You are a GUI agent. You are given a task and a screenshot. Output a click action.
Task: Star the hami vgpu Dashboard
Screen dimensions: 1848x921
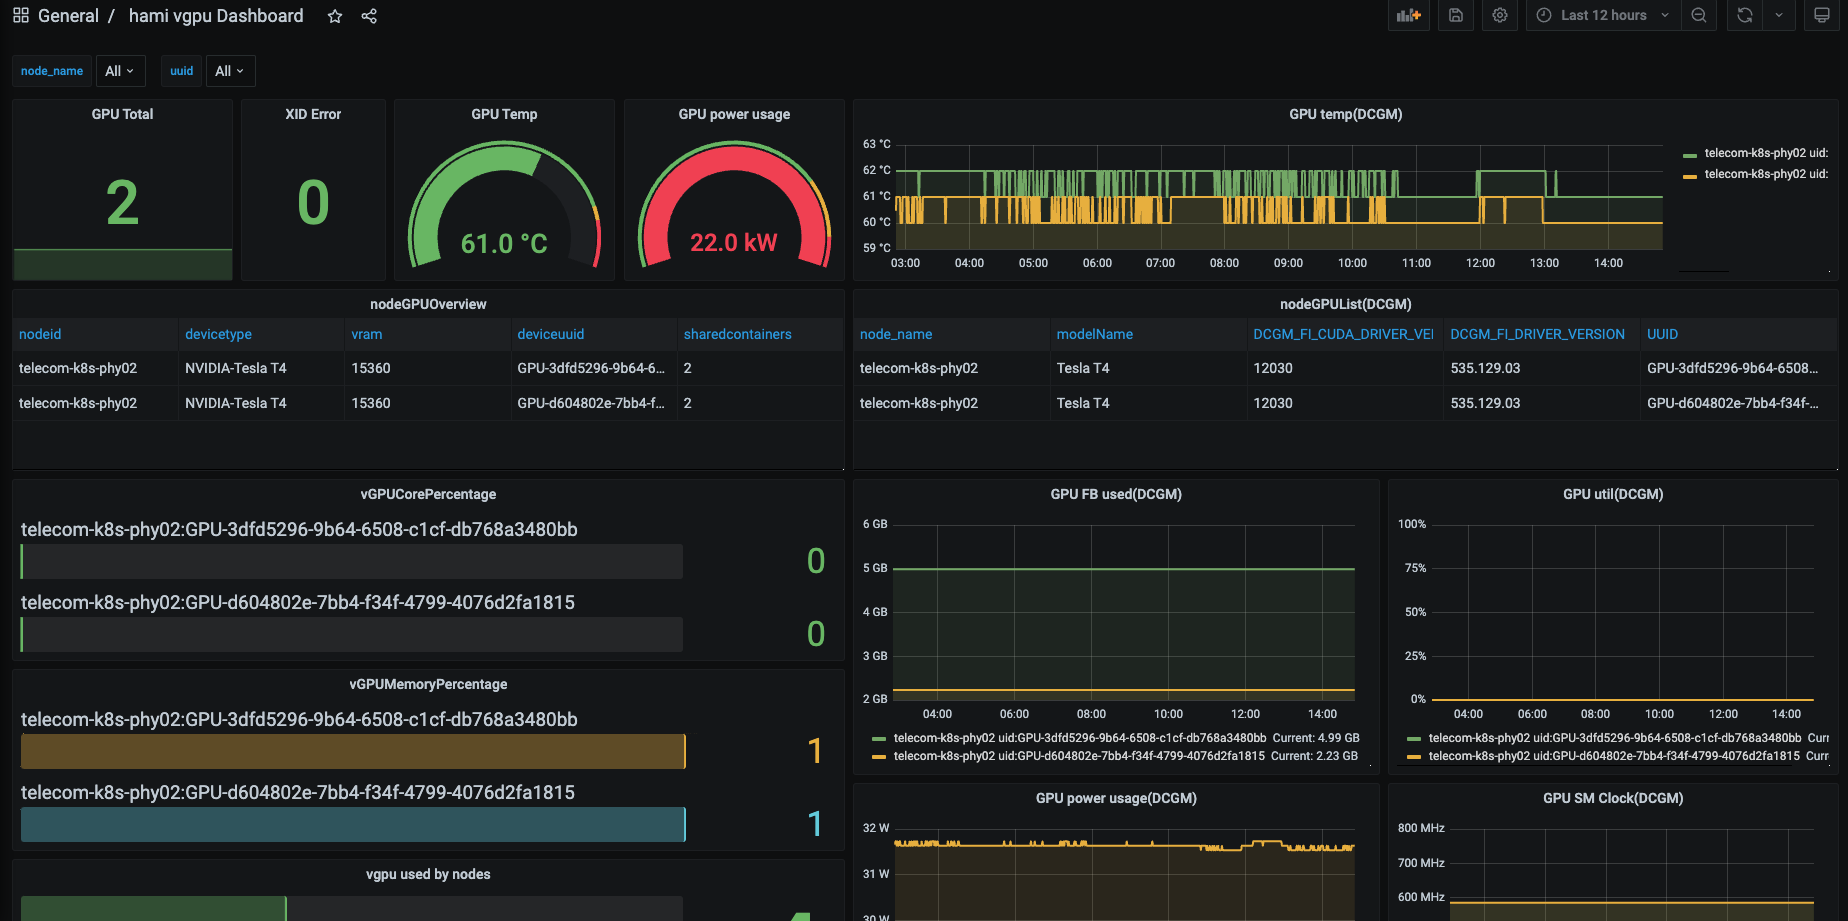pos(335,17)
